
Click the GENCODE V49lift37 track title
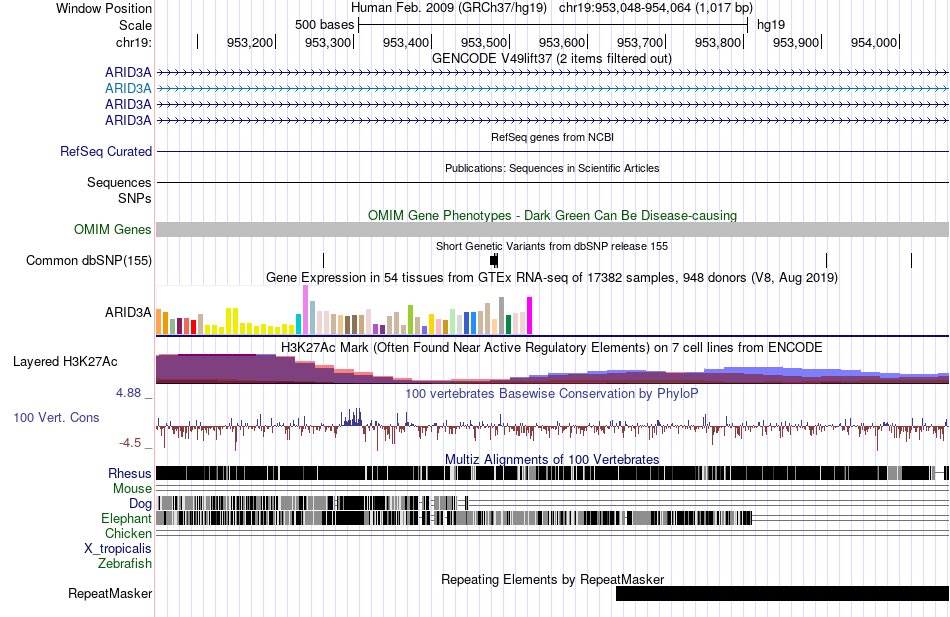[552, 59]
